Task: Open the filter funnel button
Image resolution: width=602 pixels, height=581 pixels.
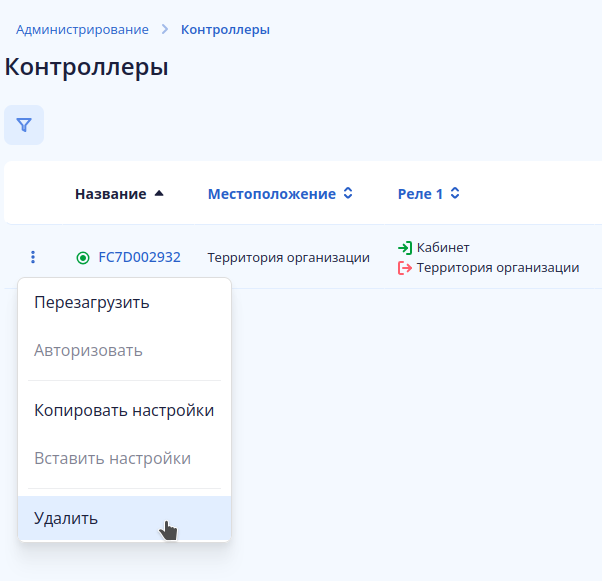Action: (x=24, y=125)
